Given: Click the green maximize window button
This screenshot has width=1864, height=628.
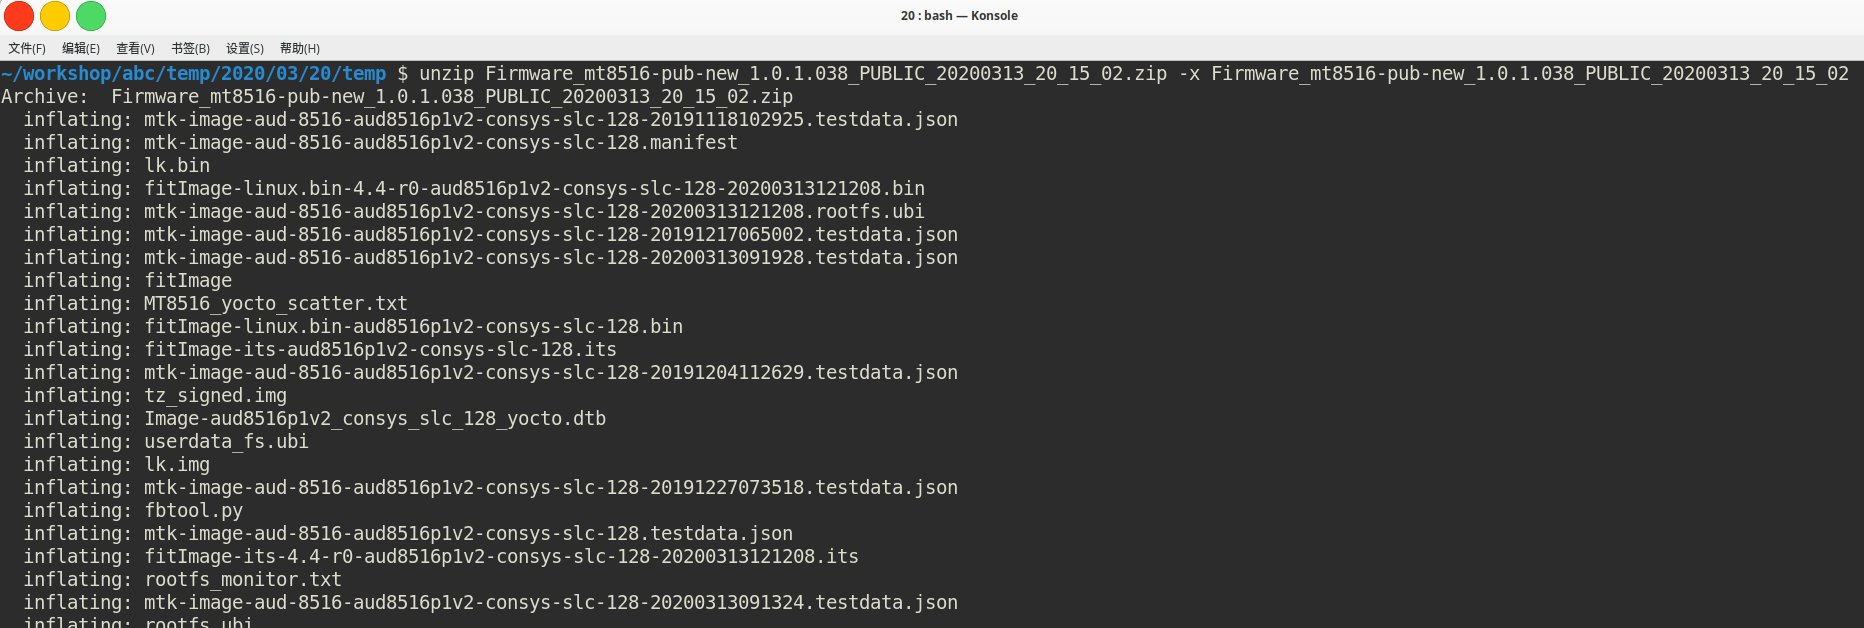Looking at the screenshot, I should [91, 16].
